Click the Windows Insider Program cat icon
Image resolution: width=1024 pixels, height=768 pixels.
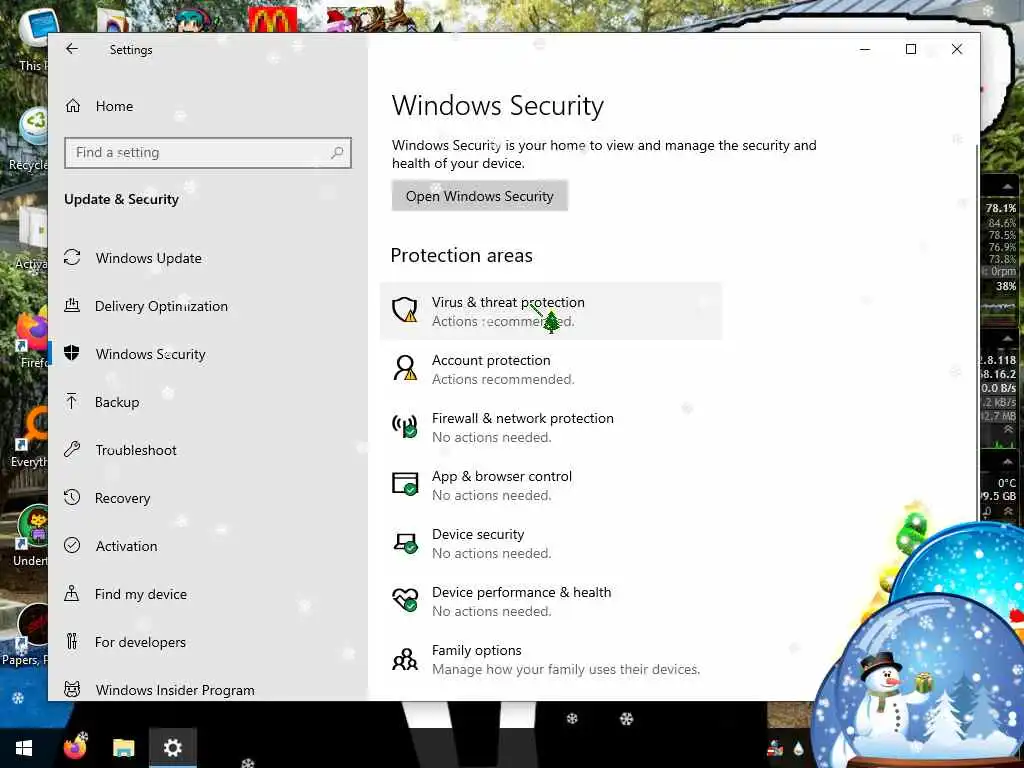72,690
